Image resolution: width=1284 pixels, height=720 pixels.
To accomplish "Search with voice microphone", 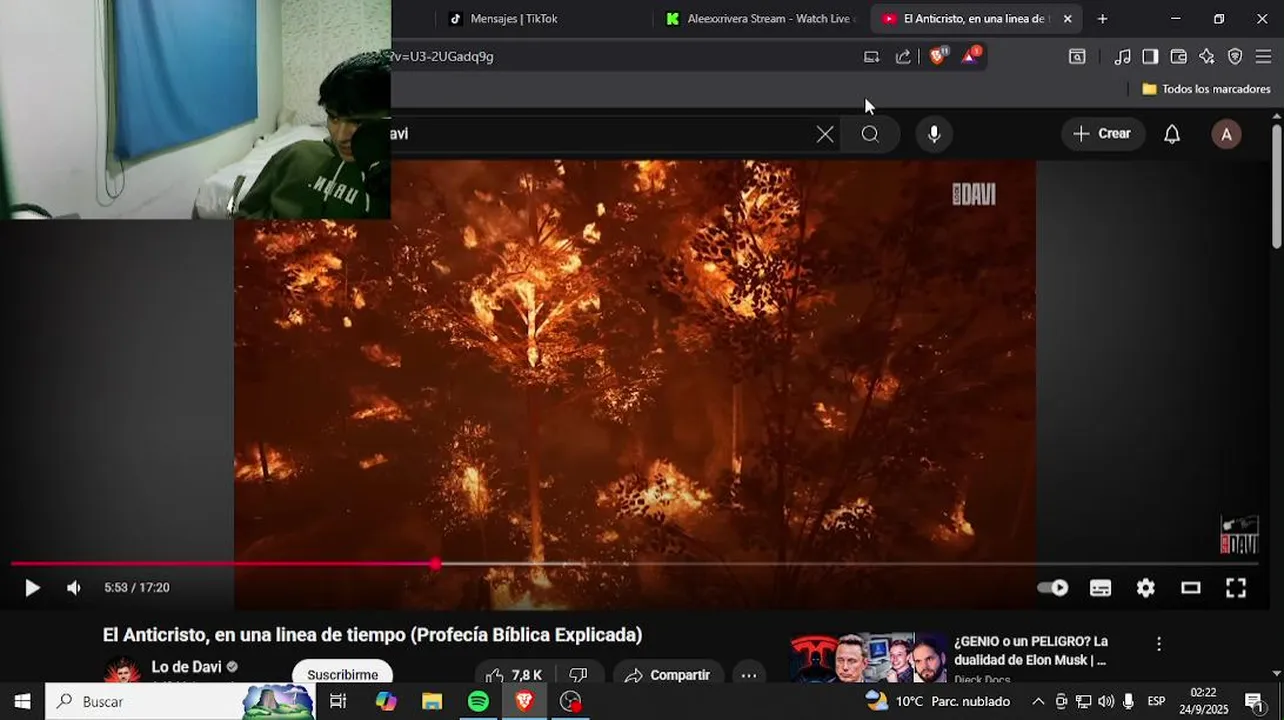I will pos(934,134).
